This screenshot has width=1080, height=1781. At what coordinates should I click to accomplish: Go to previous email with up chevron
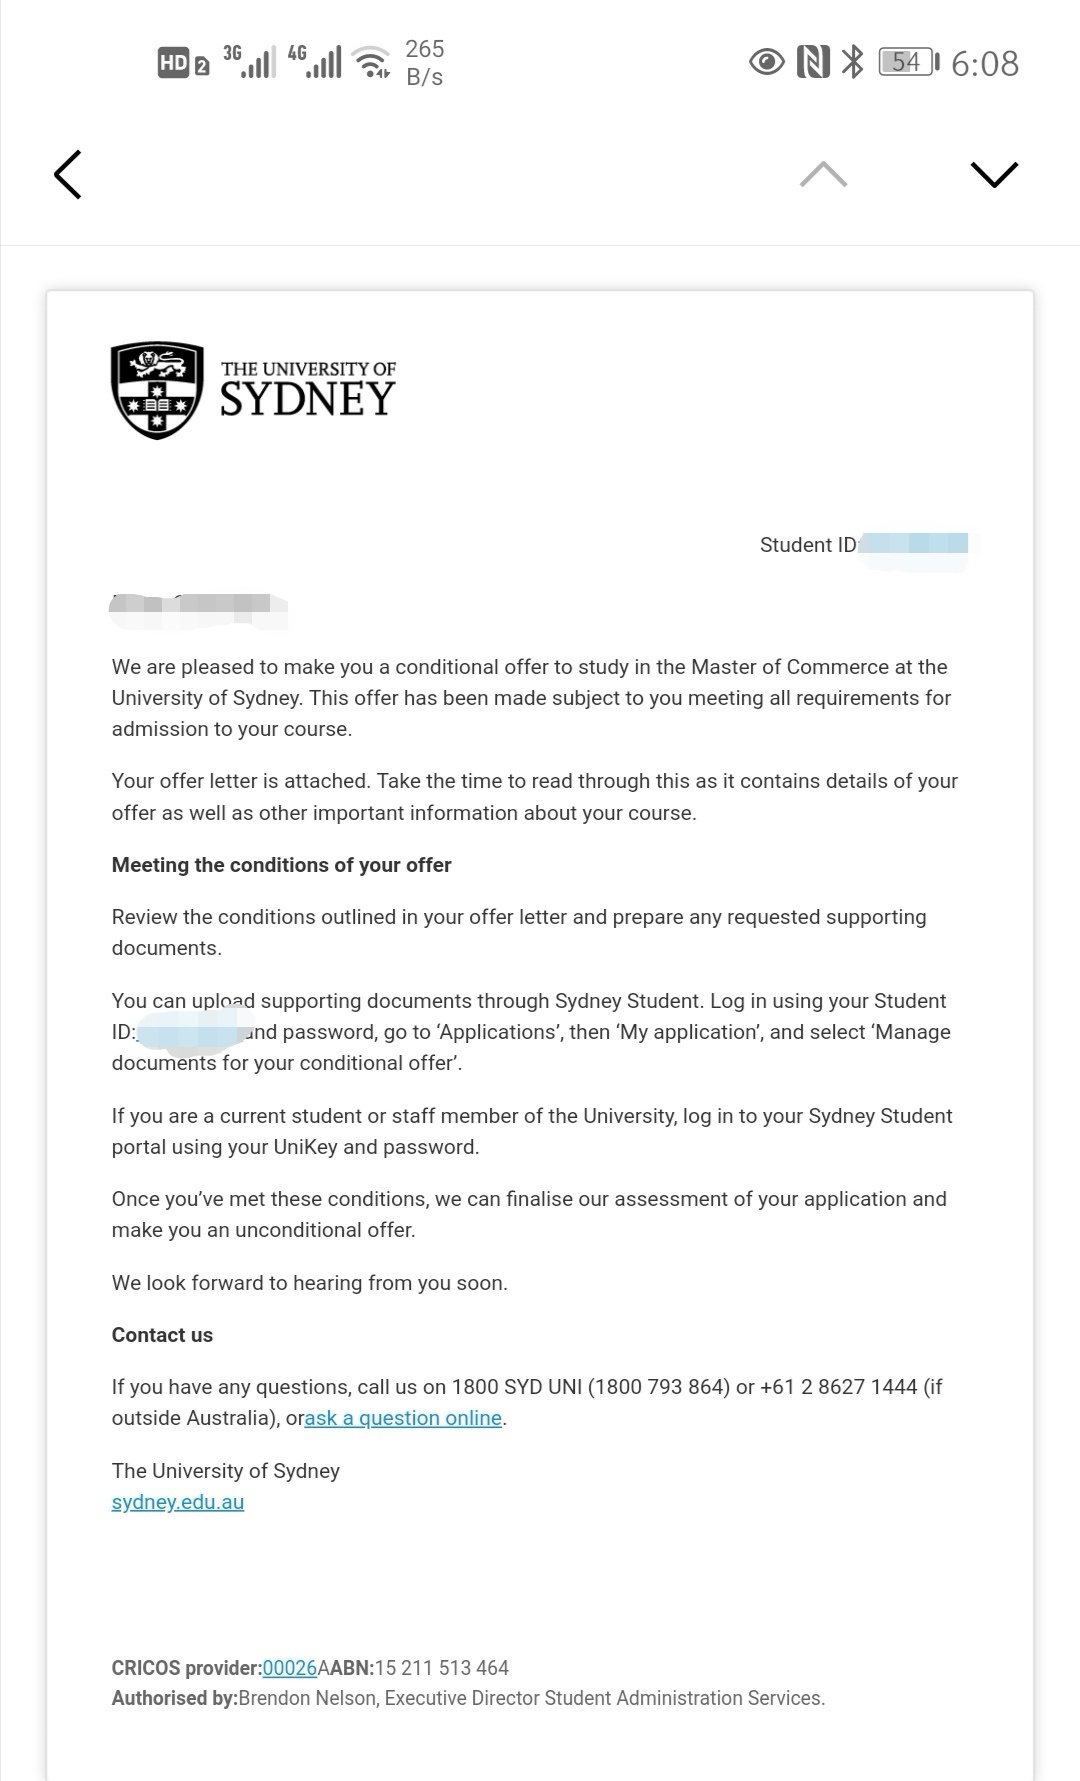(823, 175)
